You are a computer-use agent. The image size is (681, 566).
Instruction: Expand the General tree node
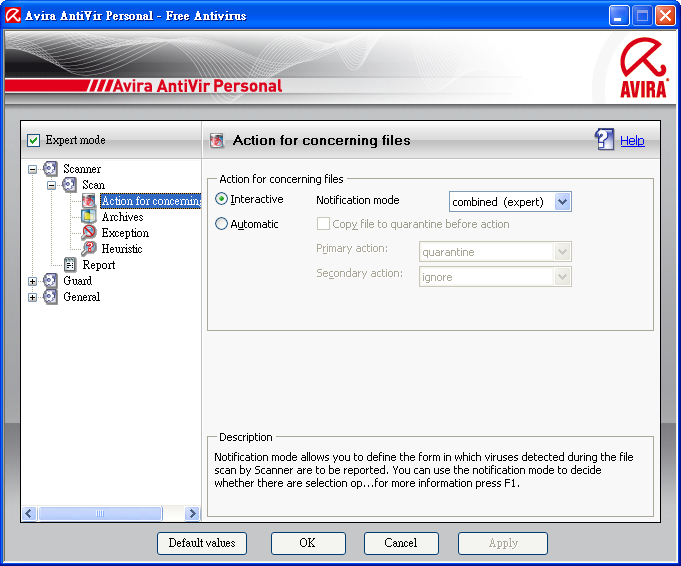pyautogui.click(x=32, y=298)
